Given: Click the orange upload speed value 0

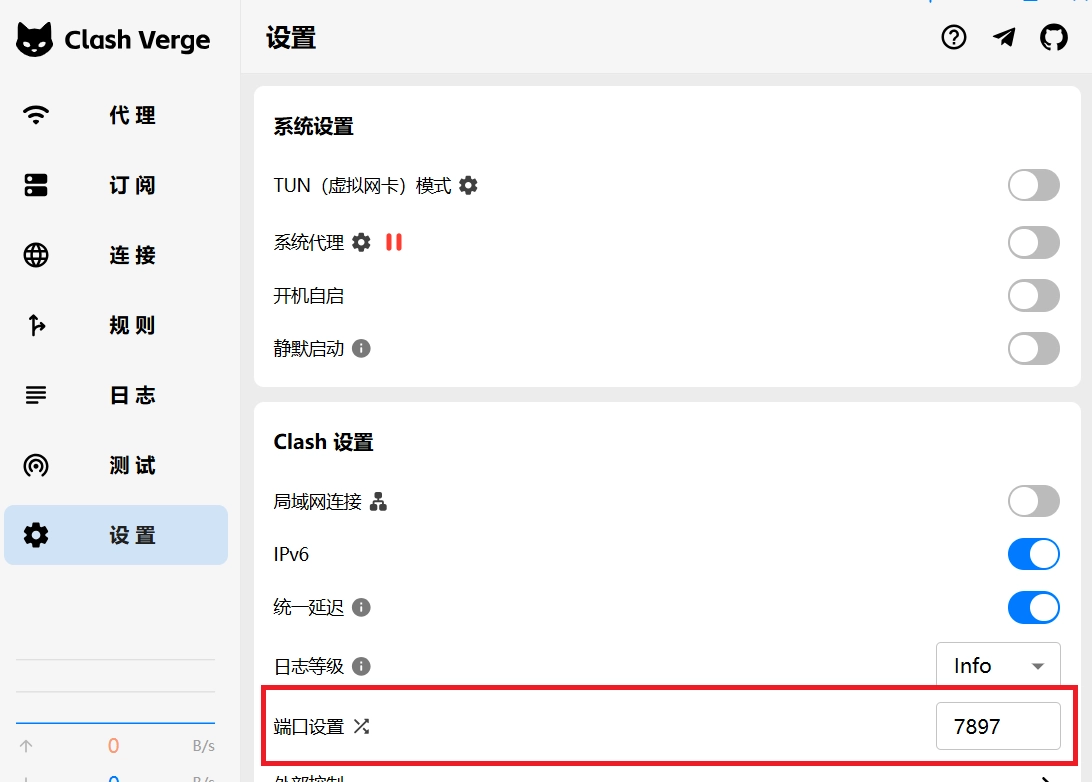Looking at the screenshot, I should (114, 746).
